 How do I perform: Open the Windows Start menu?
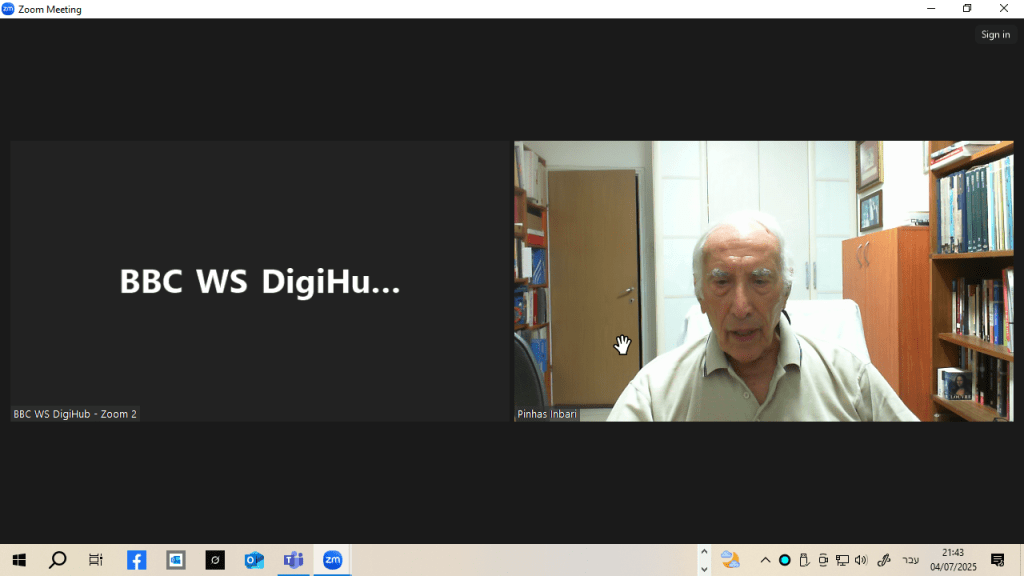coord(19,560)
